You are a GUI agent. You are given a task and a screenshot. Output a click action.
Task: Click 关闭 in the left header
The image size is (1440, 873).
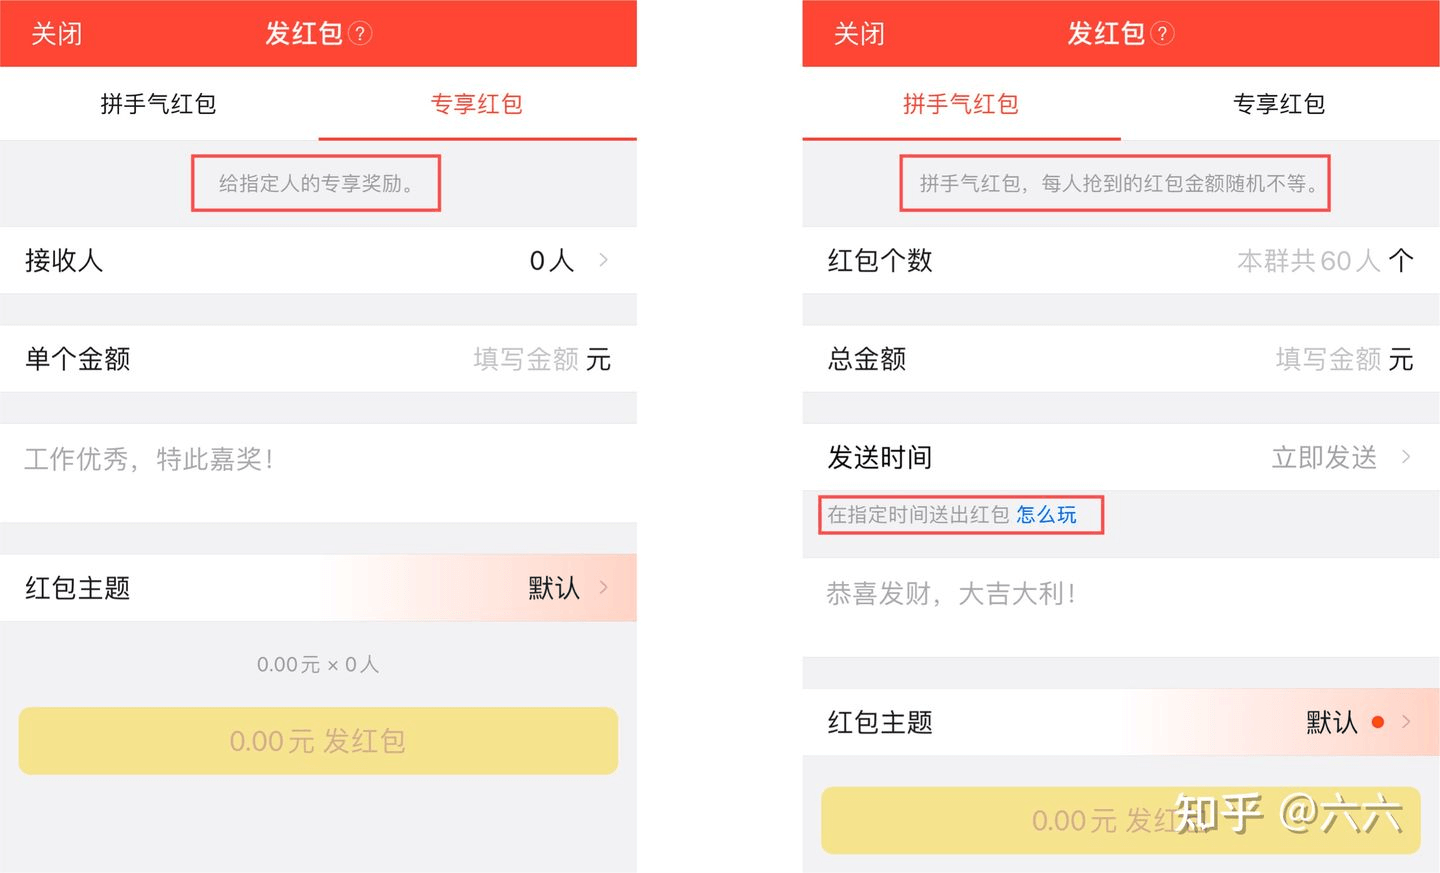click(56, 34)
